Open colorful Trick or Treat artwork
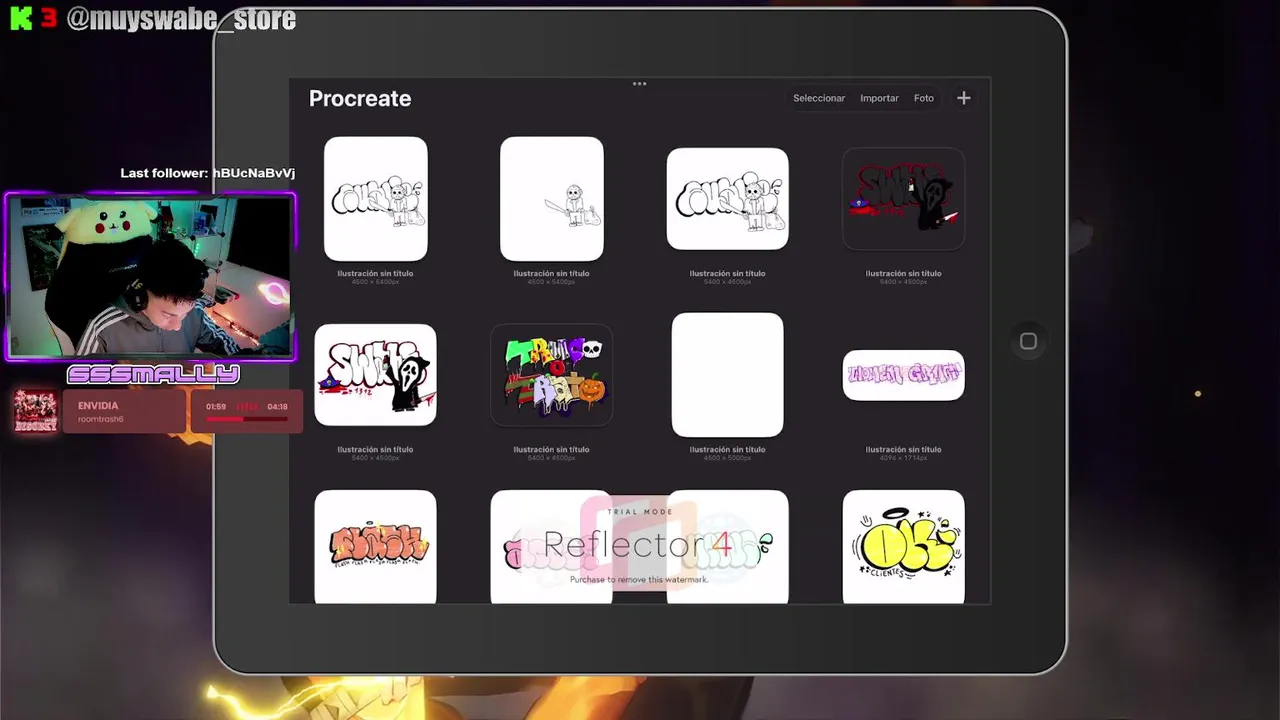 [x=552, y=375]
